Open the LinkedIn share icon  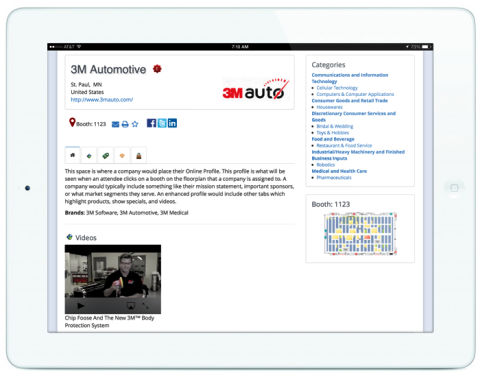pyautogui.click(x=172, y=123)
